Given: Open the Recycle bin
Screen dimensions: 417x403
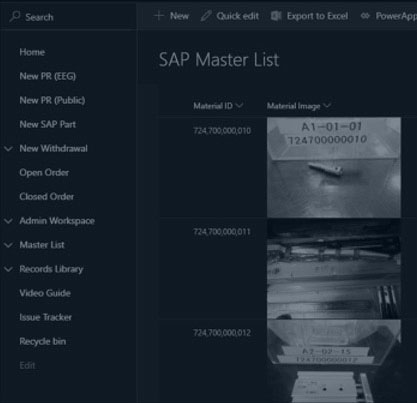Looking at the screenshot, I should point(42,341).
